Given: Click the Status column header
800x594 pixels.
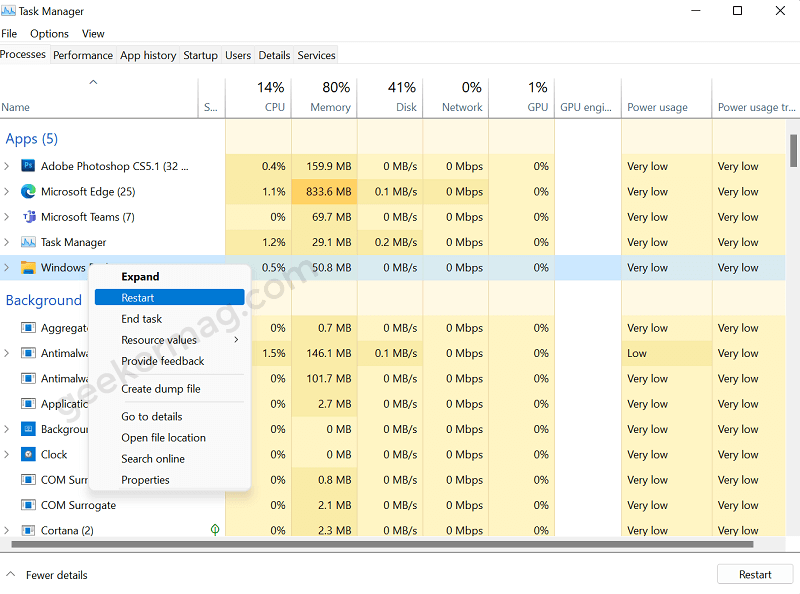Looking at the screenshot, I should [x=211, y=97].
